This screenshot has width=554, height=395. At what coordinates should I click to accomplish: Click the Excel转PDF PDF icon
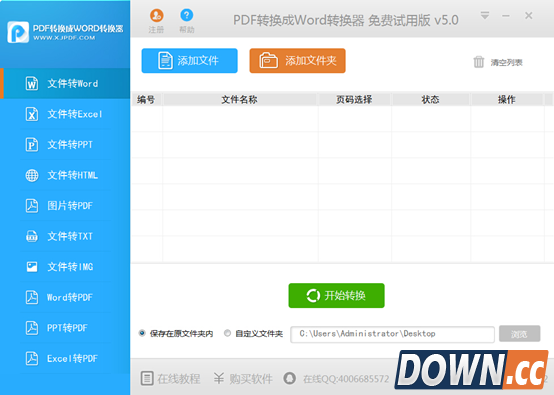click(32, 358)
